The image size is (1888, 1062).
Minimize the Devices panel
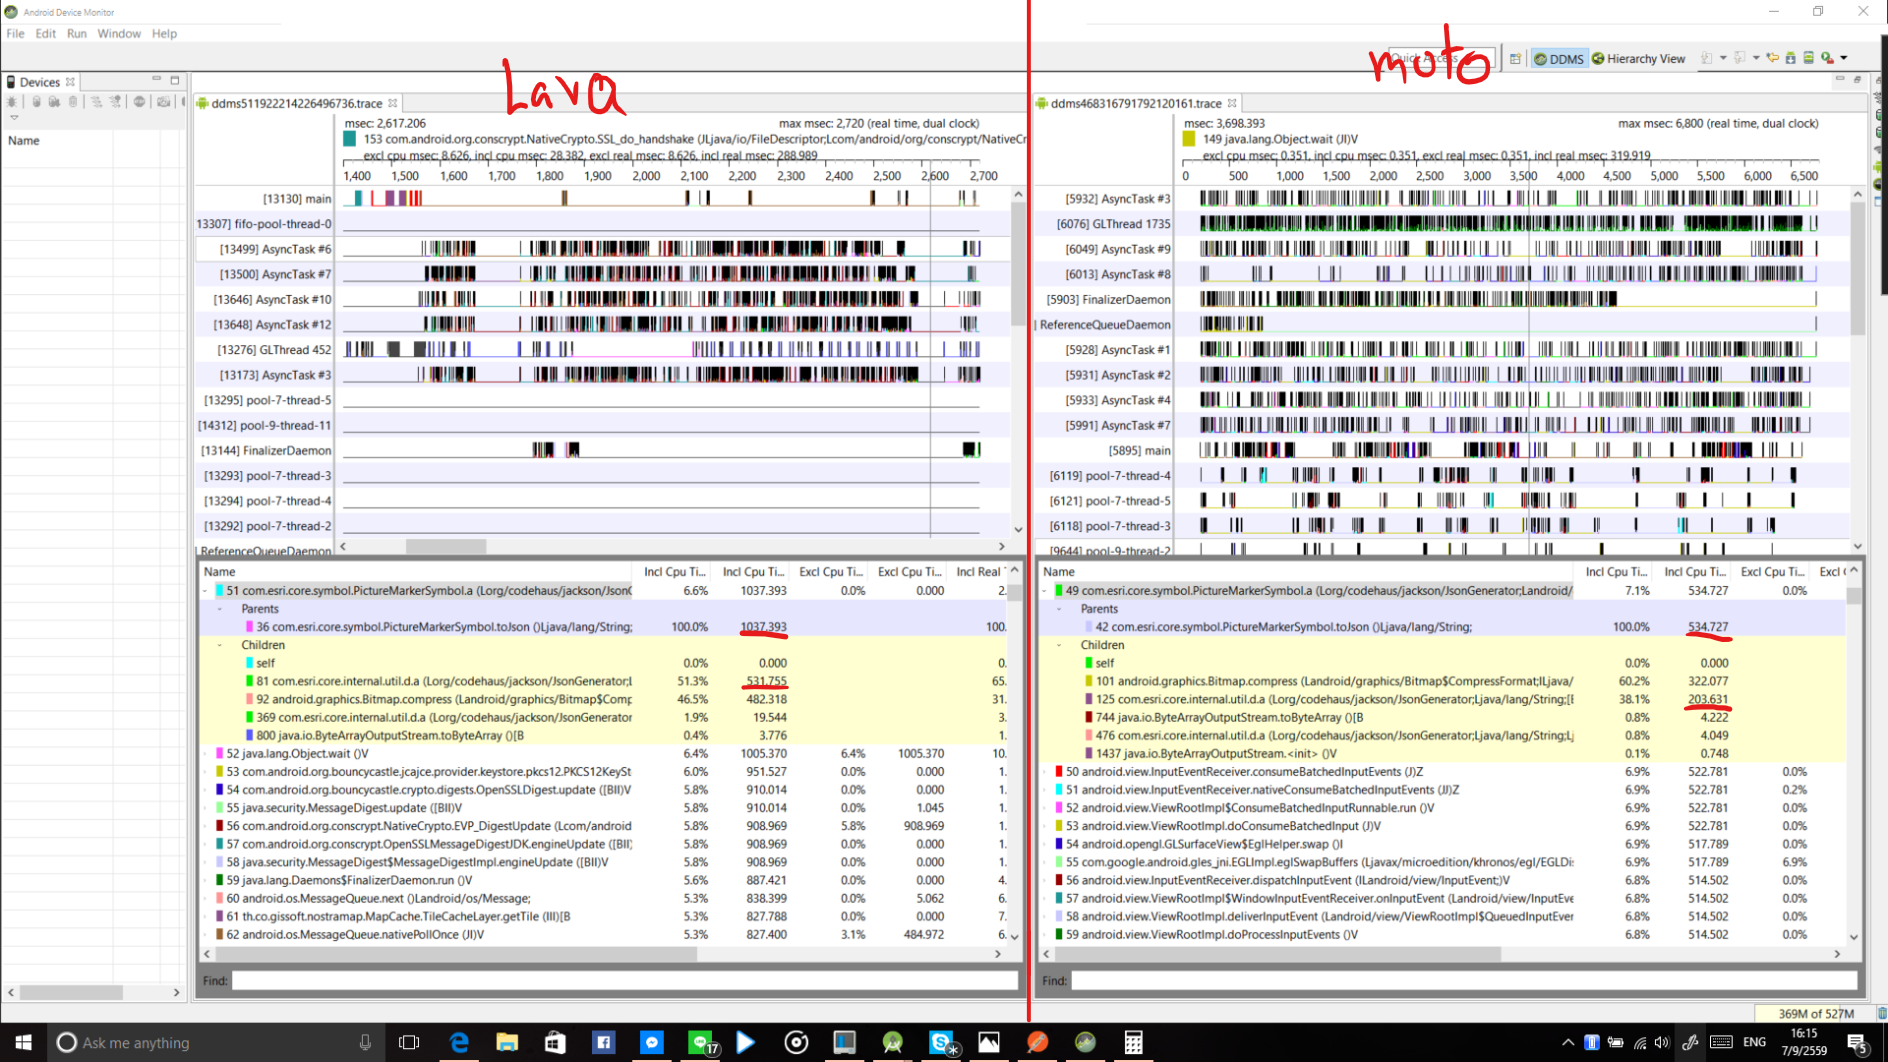tap(156, 80)
